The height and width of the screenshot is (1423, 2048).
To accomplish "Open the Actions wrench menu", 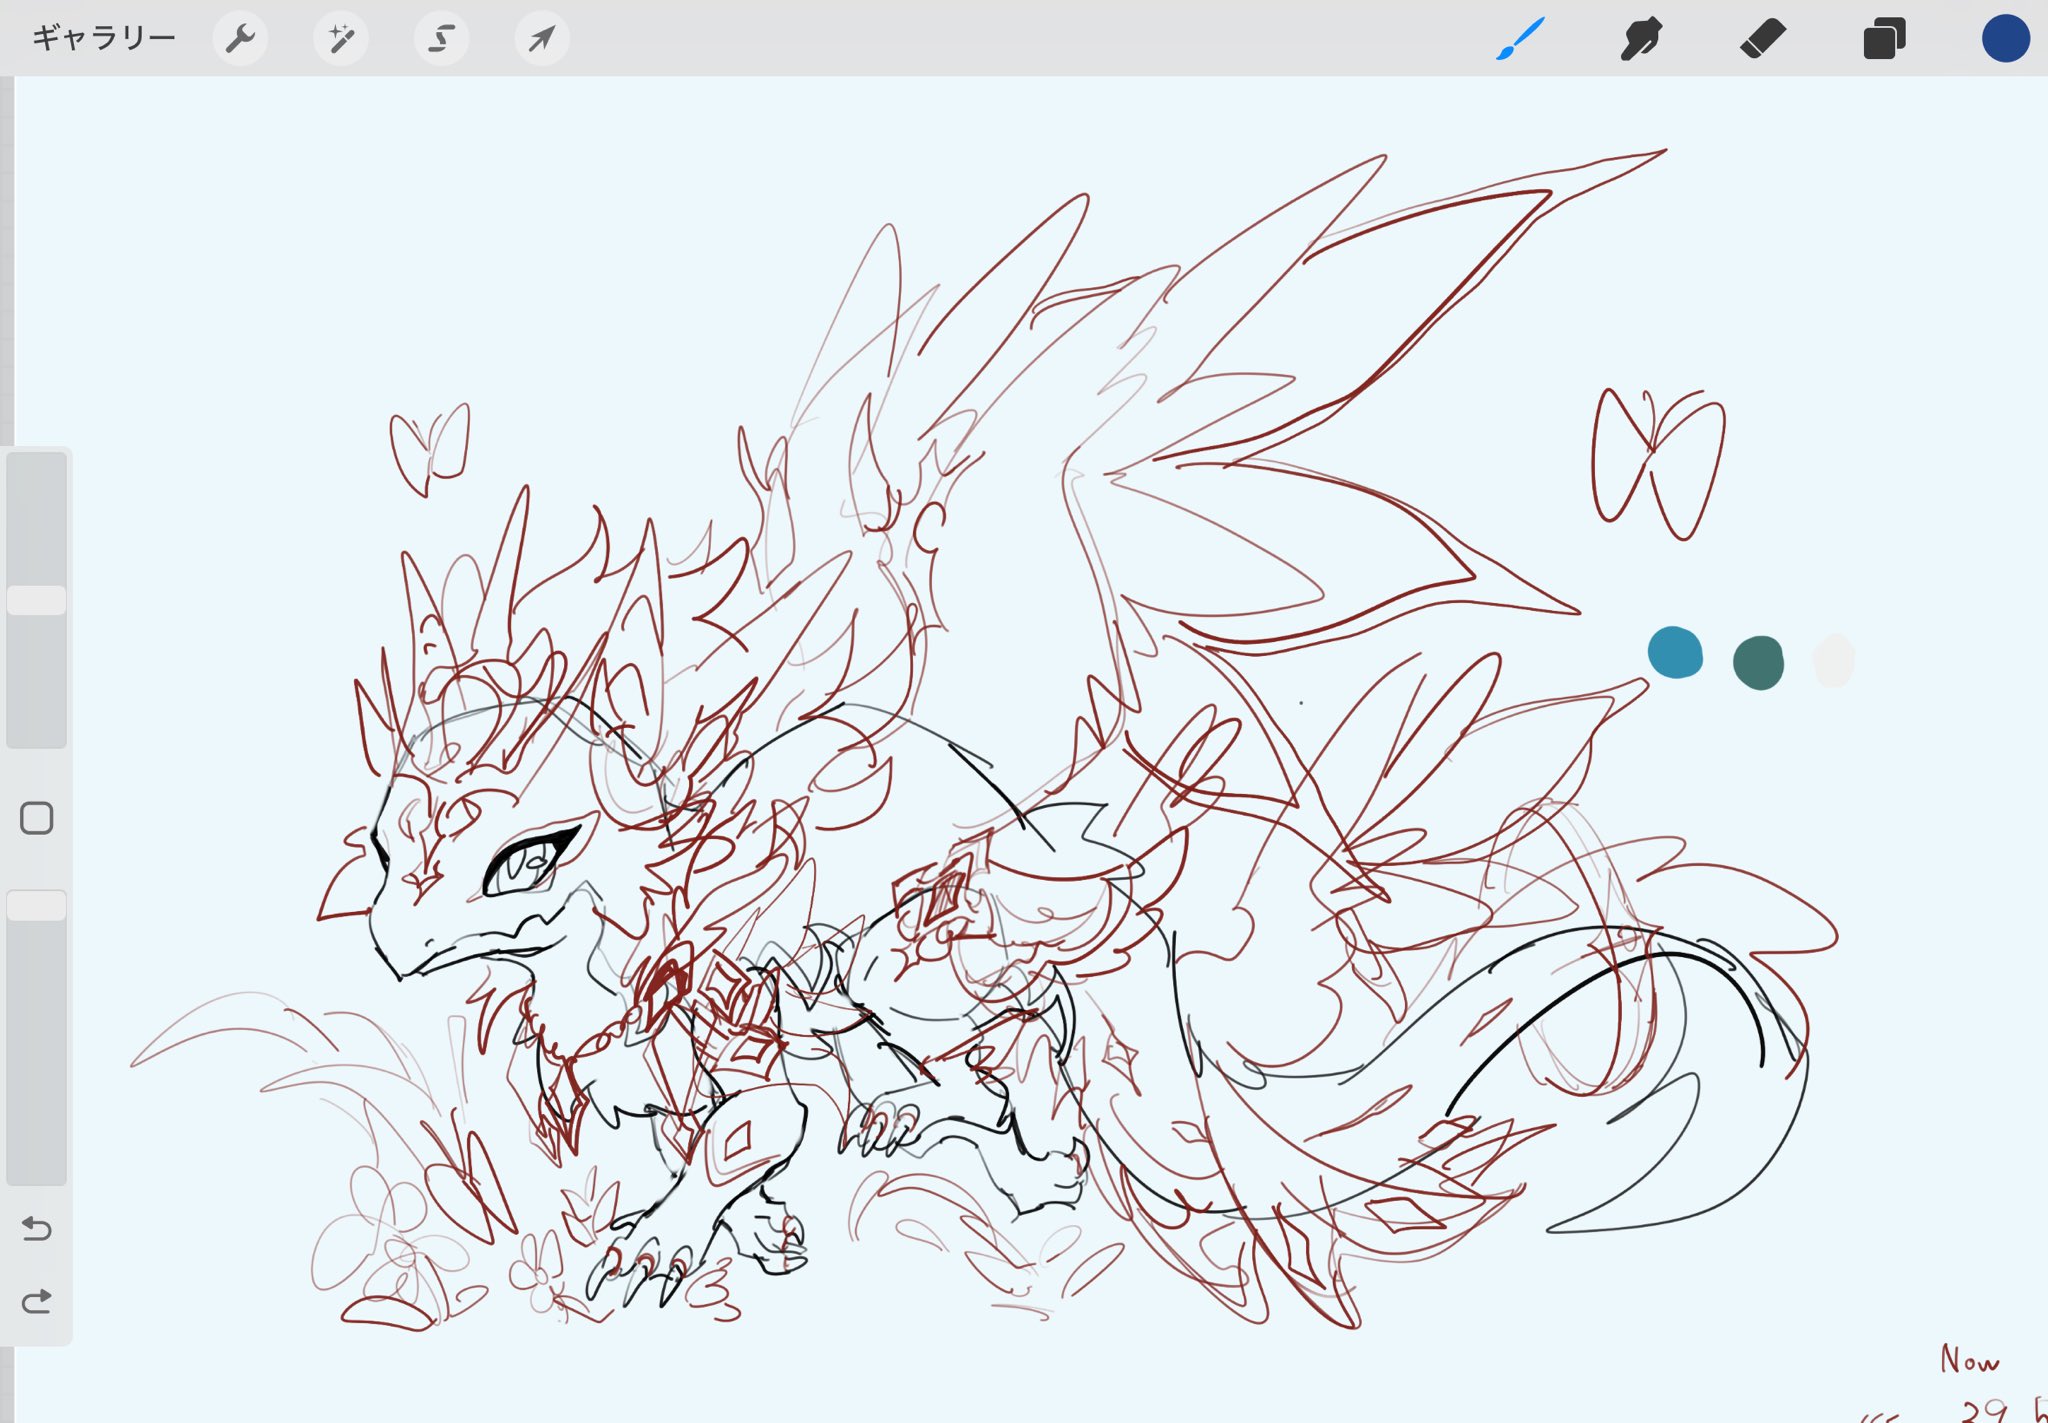I will click(x=240, y=39).
